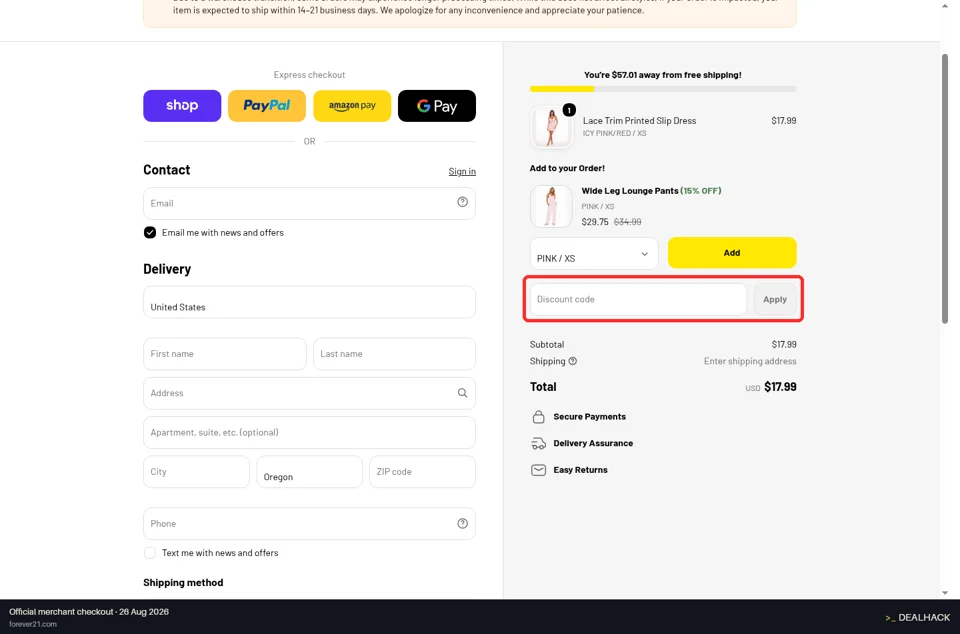
Task: Open the Oregon state dropdown
Action: pyautogui.click(x=309, y=472)
